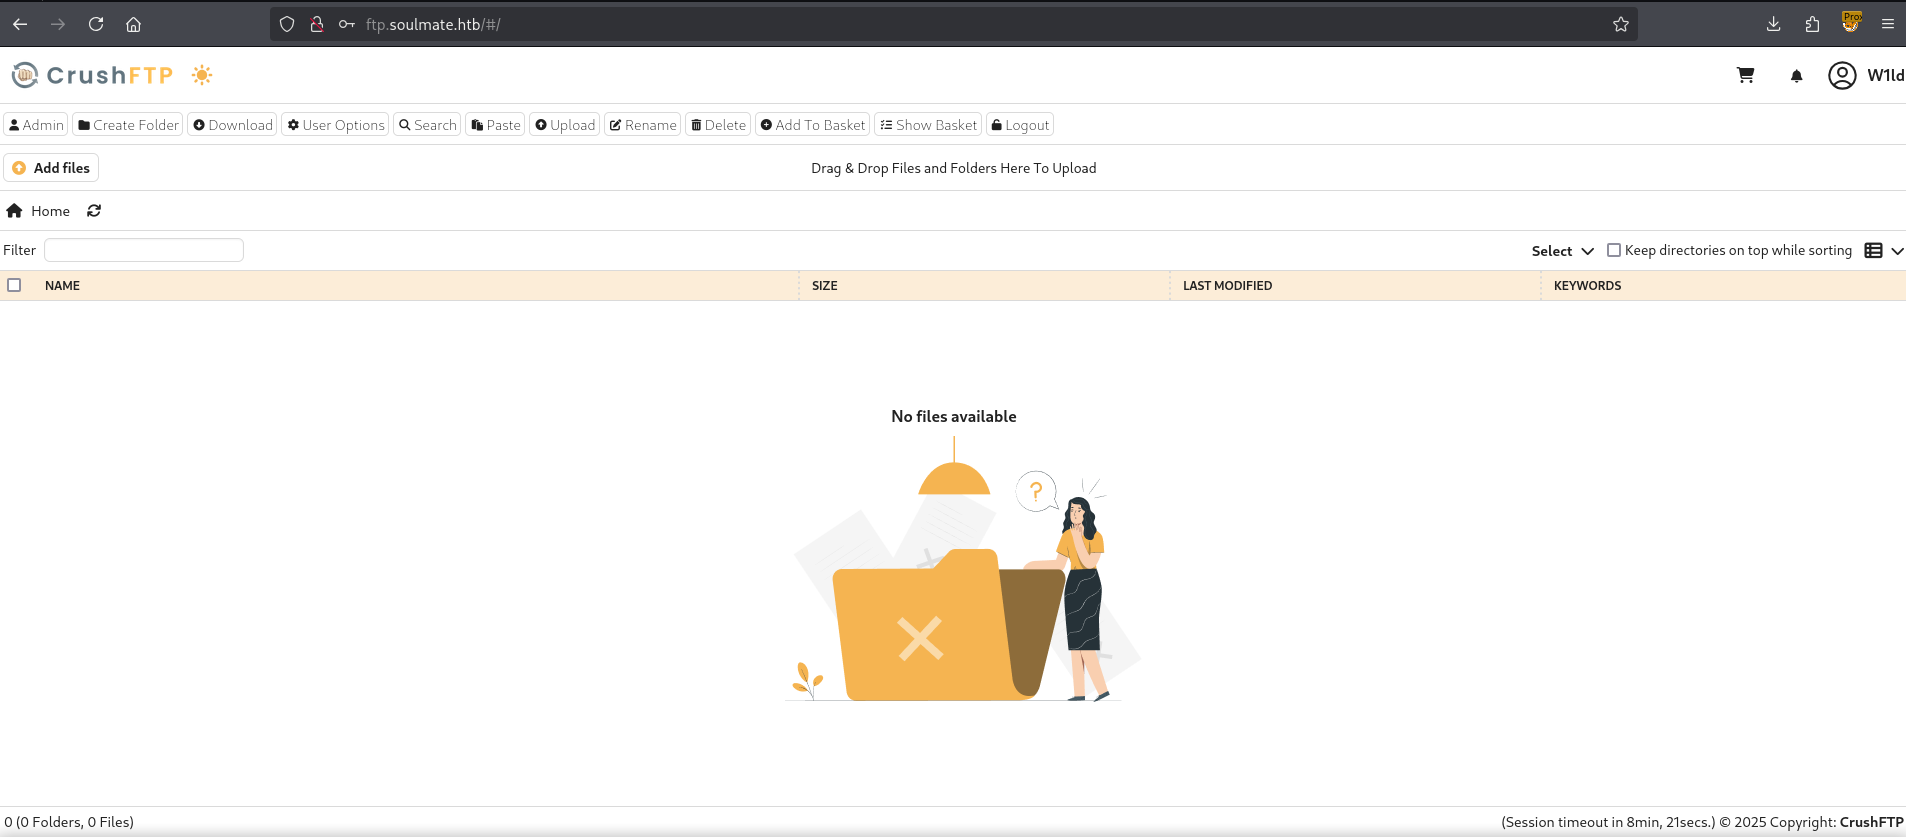
Task: Click the Paste button
Action: coord(495,125)
